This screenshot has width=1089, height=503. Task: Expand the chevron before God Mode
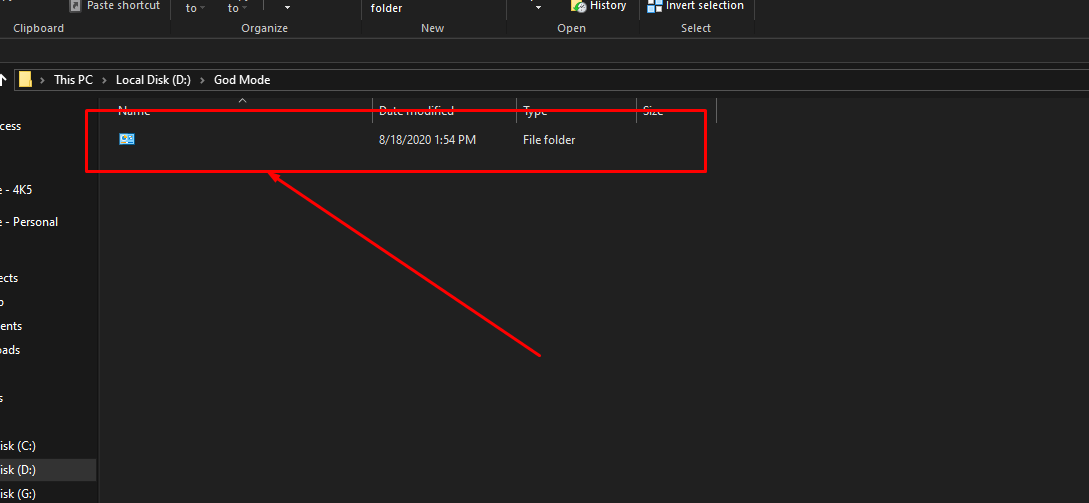202,80
